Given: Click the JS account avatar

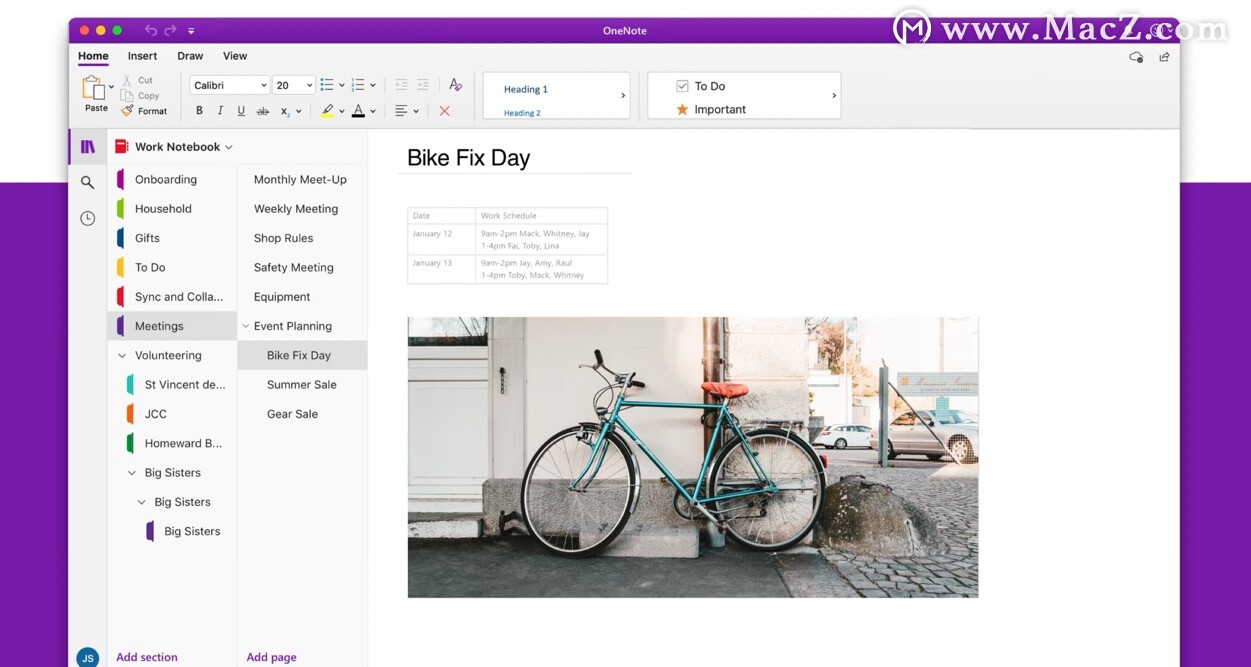Looking at the screenshot, I should pos(88,657).
